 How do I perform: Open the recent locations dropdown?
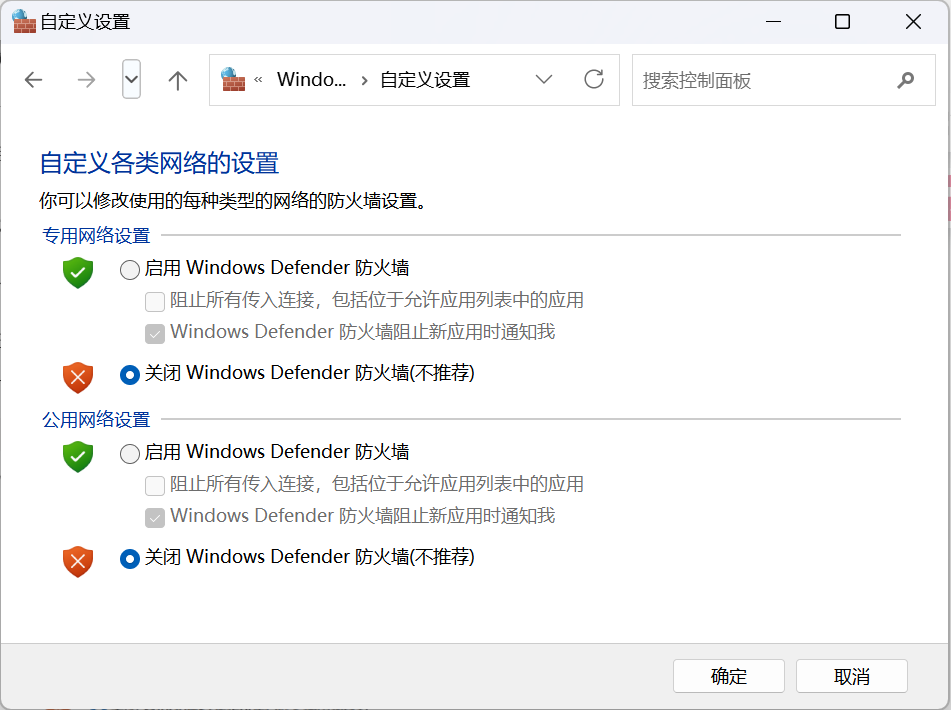131,79
